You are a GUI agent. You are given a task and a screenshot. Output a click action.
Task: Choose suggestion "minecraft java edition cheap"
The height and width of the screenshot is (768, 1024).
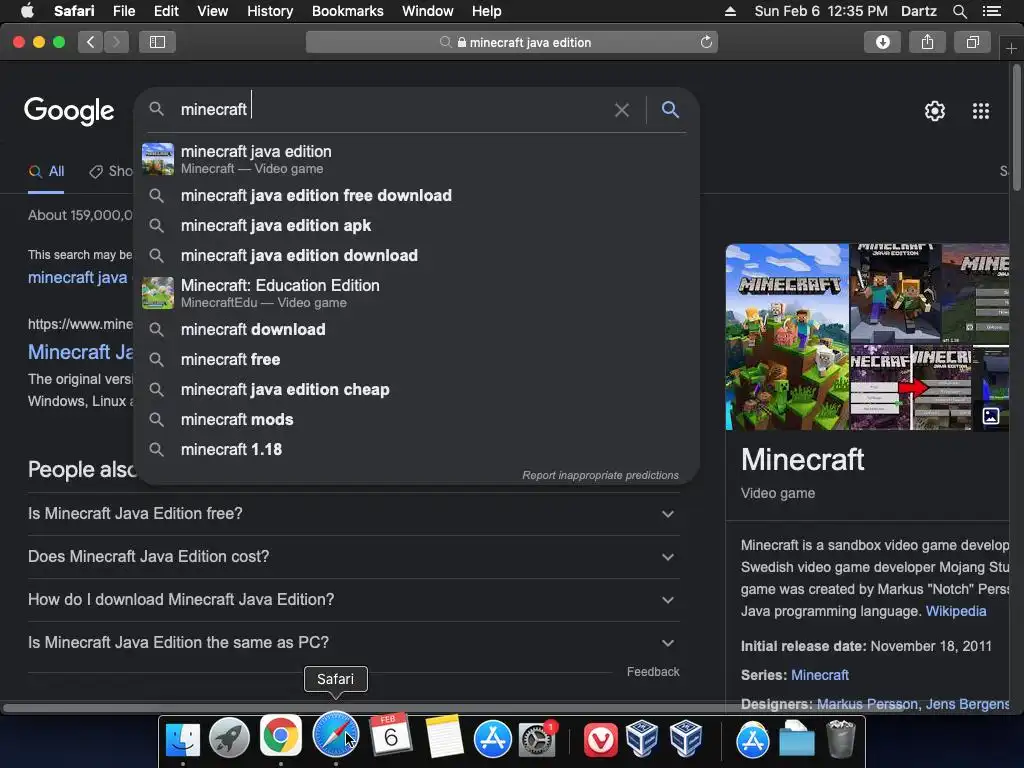[417, 389]
